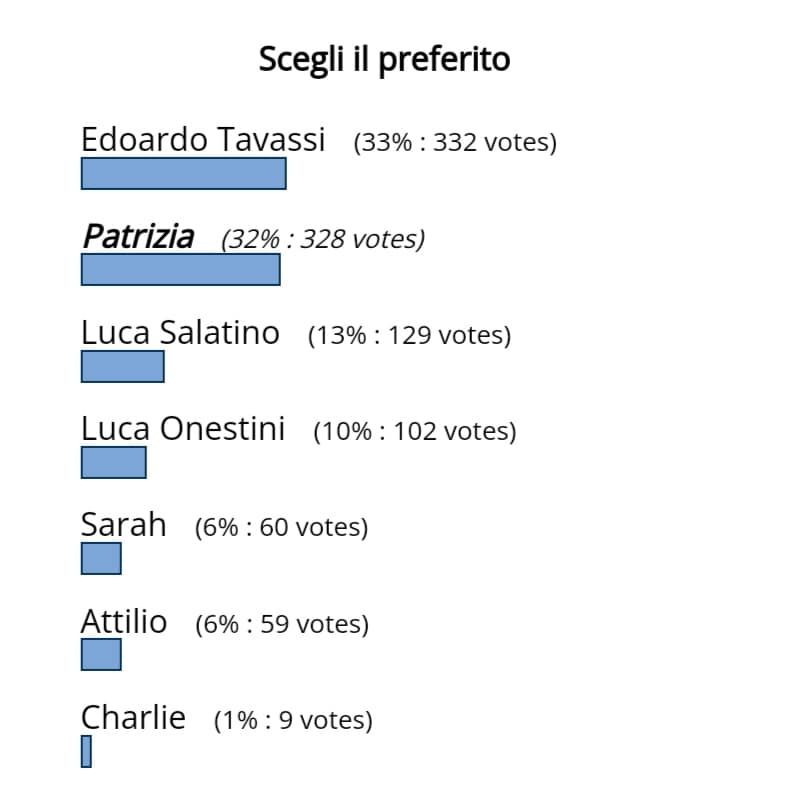This screenshot has width=794, height=790.
Task: Click the '33% : 332 votes' text
Action: click(455, 142)
